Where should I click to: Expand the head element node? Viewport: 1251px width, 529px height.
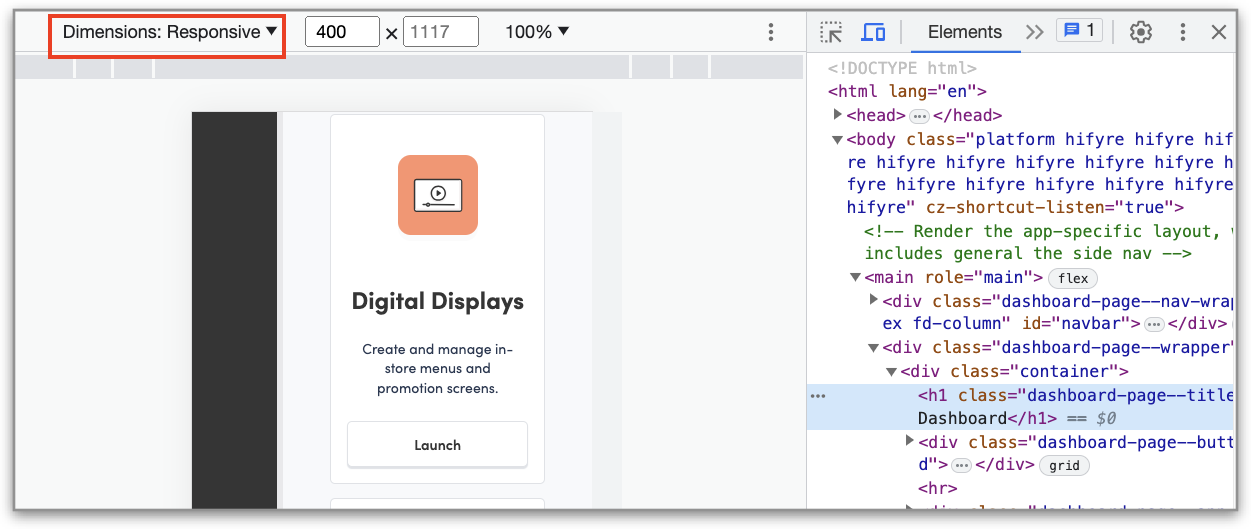[x=838, y=115]
